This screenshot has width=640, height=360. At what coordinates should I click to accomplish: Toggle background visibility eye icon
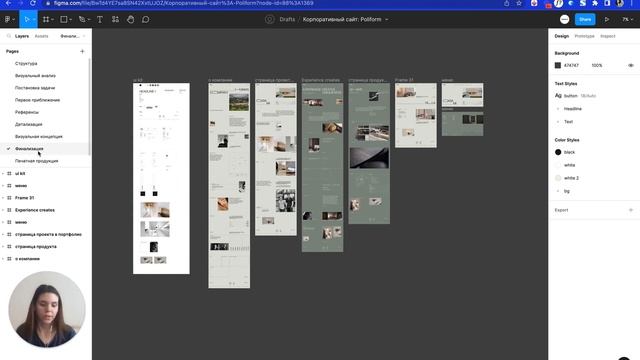[x=631, y=65]
